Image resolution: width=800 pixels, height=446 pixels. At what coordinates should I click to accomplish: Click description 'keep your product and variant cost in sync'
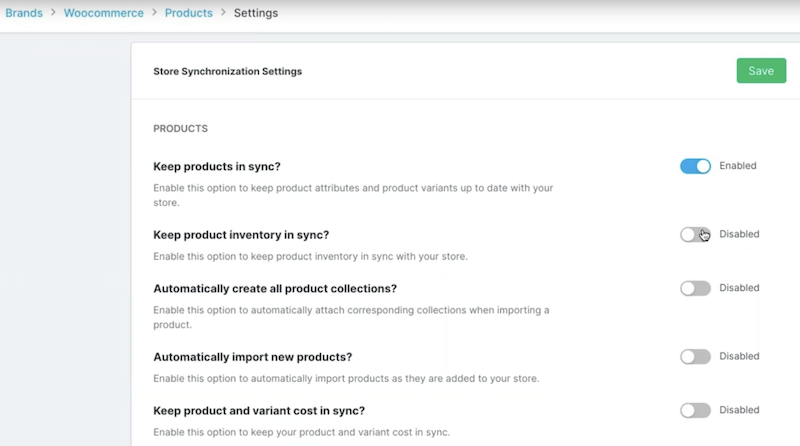point(302,432)
